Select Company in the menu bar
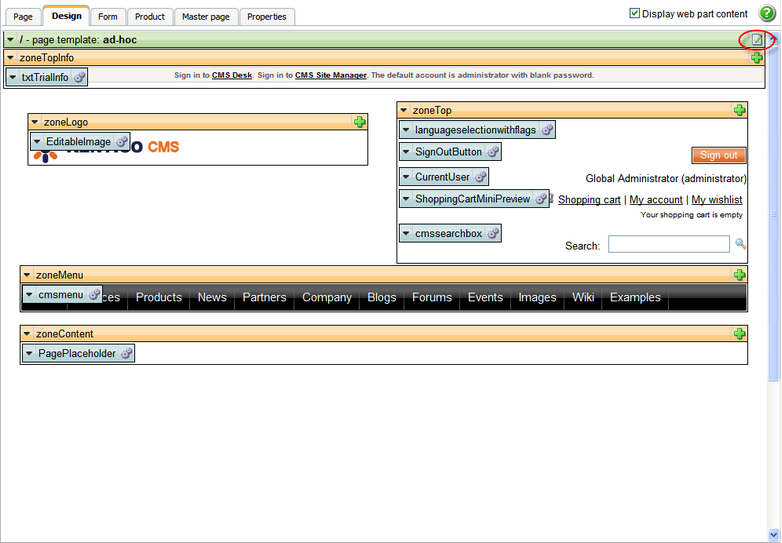 tap(327, 297)
